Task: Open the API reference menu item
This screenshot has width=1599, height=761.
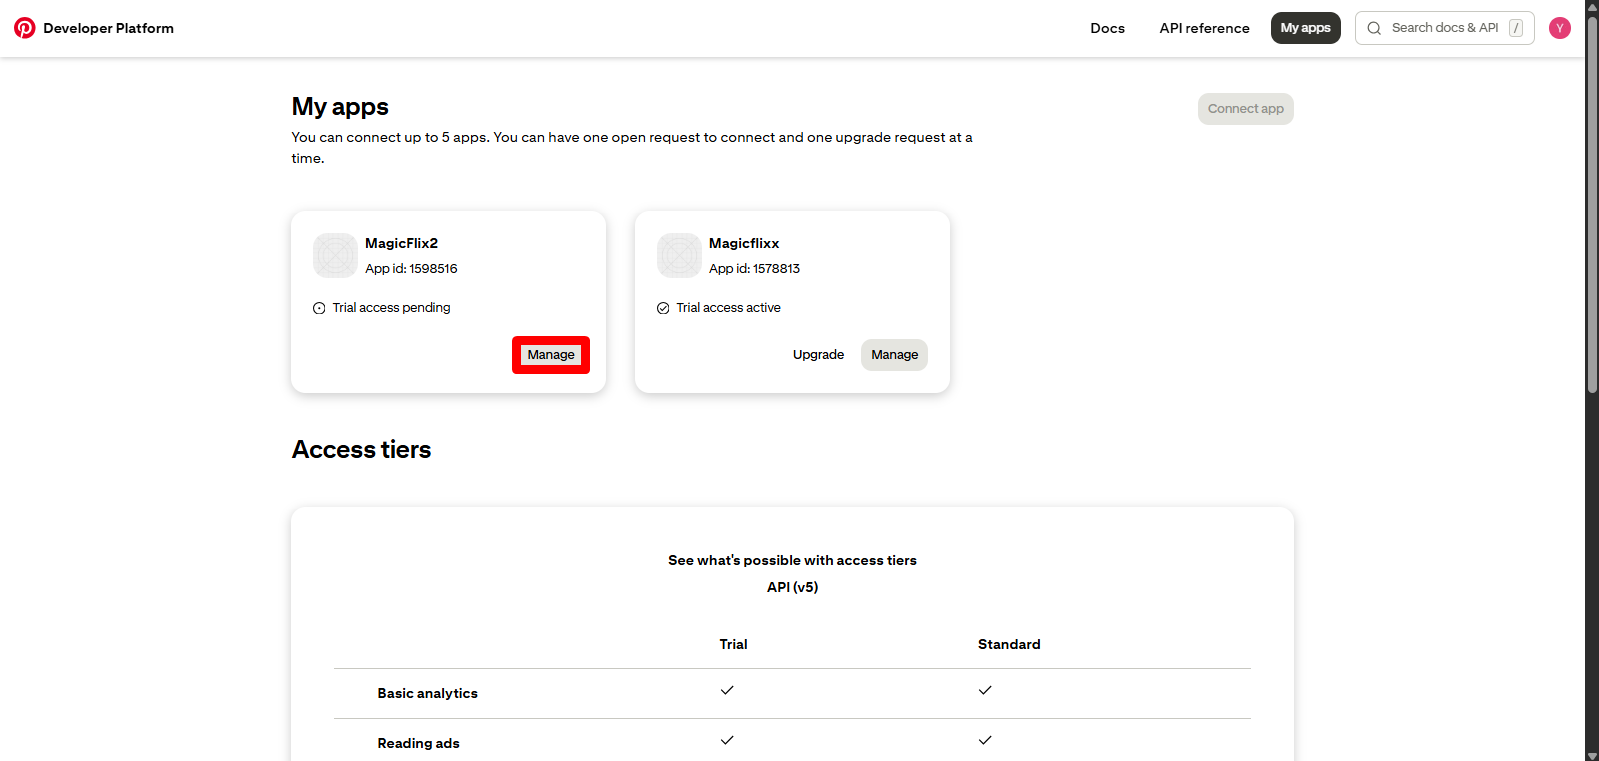Action: (1204, 28)
